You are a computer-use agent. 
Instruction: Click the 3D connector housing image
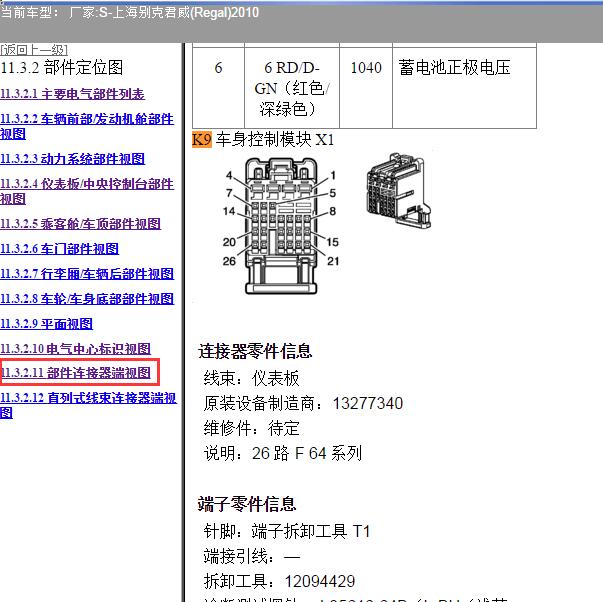coord(399,190)
